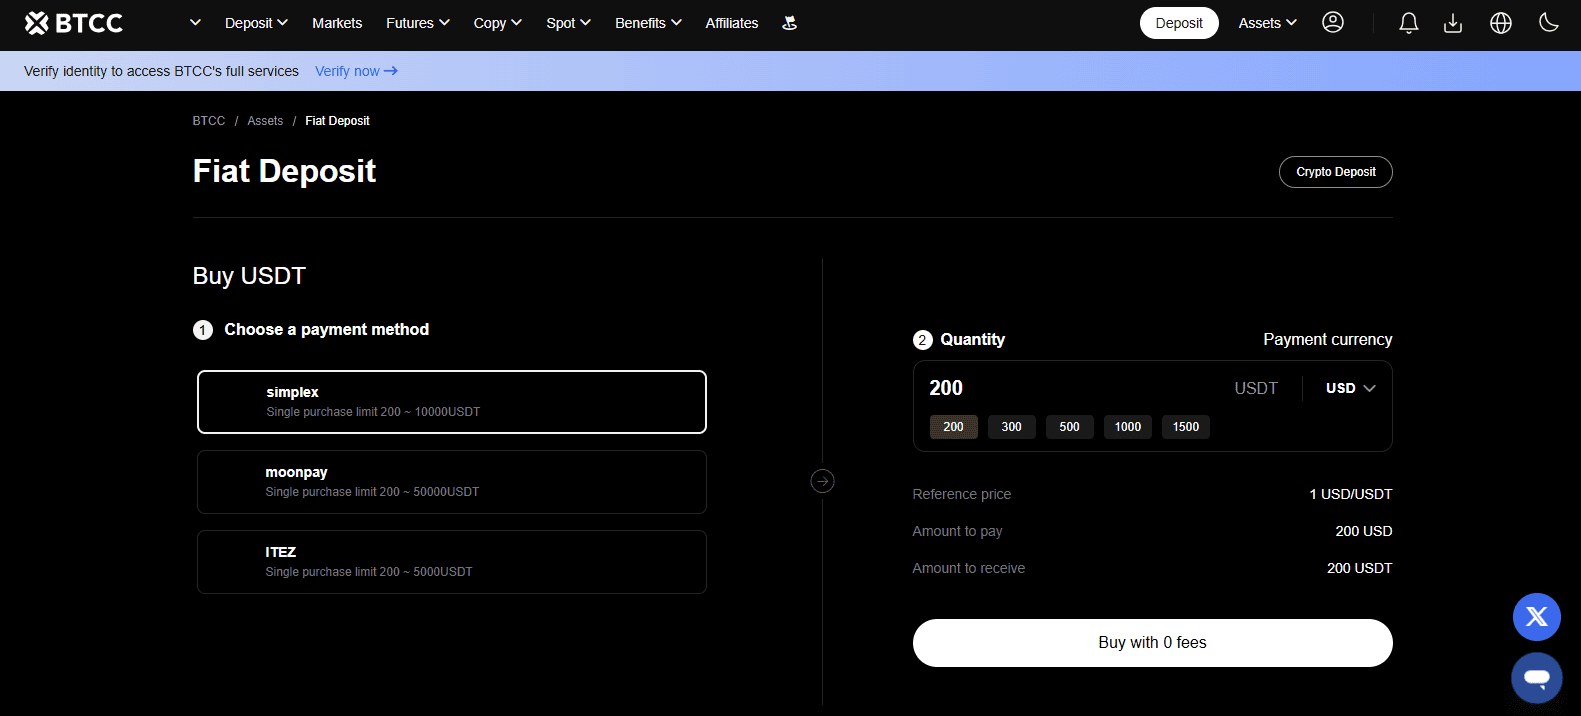Viewport: 1581px width, 716px height.
Task: Click the USDT unit label in quantity box
Action: (1256, 388)
